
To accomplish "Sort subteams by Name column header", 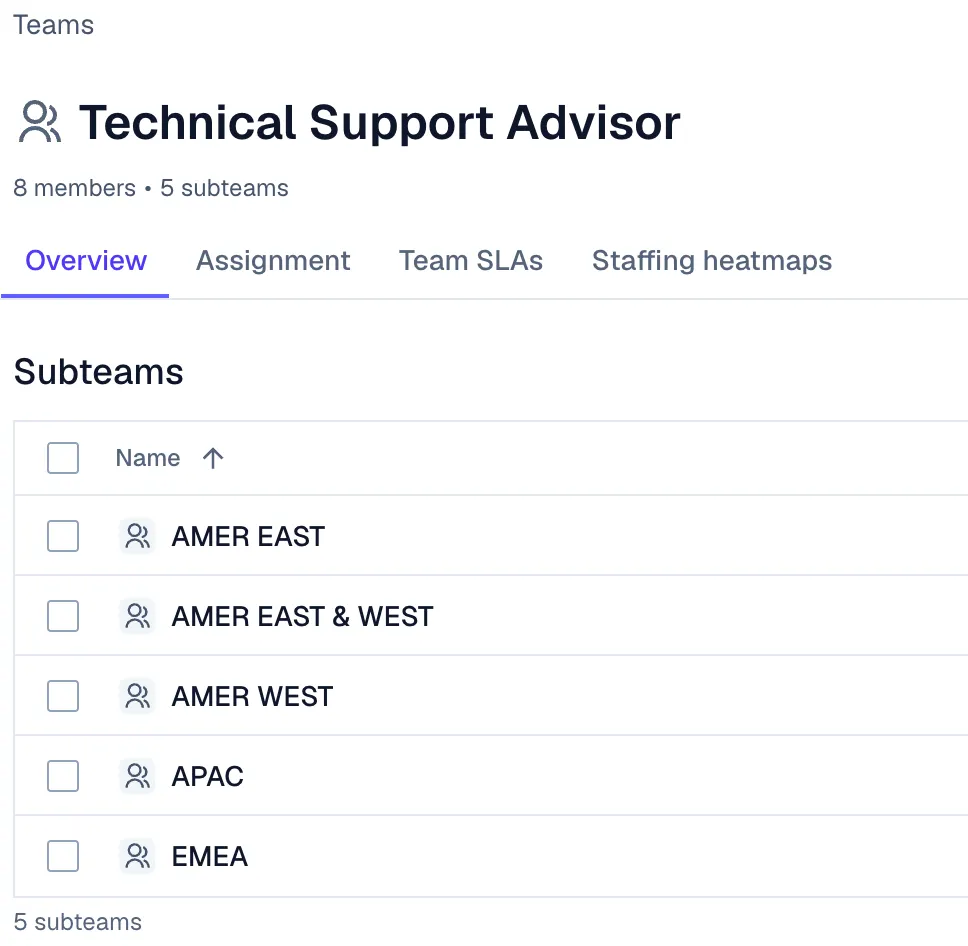I will [x=148, y=458].
